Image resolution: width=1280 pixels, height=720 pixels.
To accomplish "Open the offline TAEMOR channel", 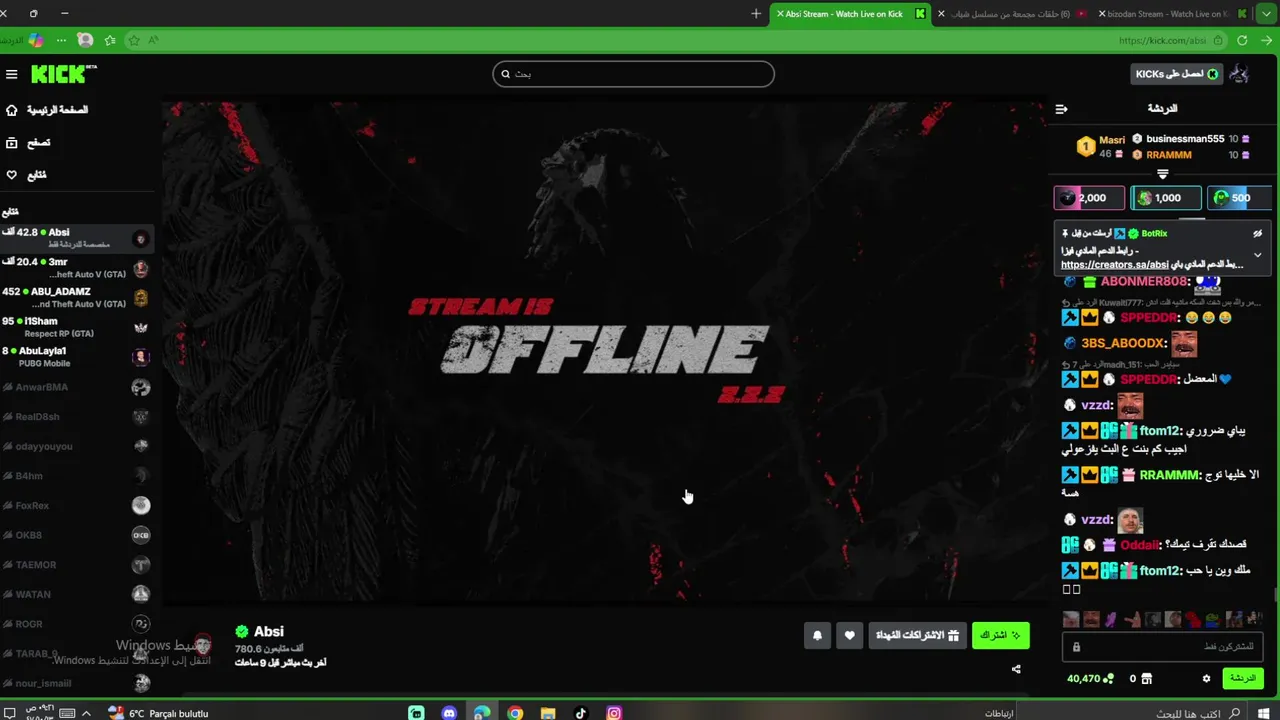I will pos(77,565).
